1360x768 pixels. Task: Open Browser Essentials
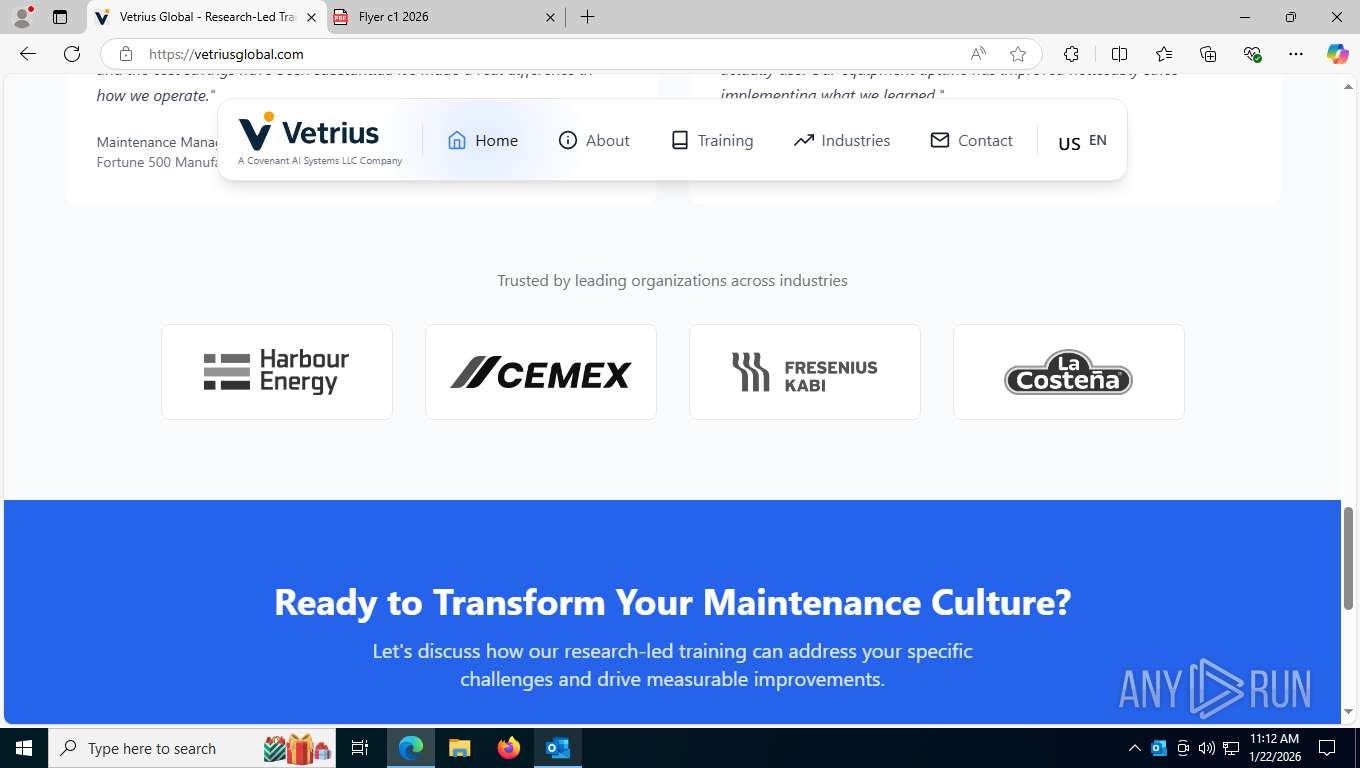[1252, 54]
